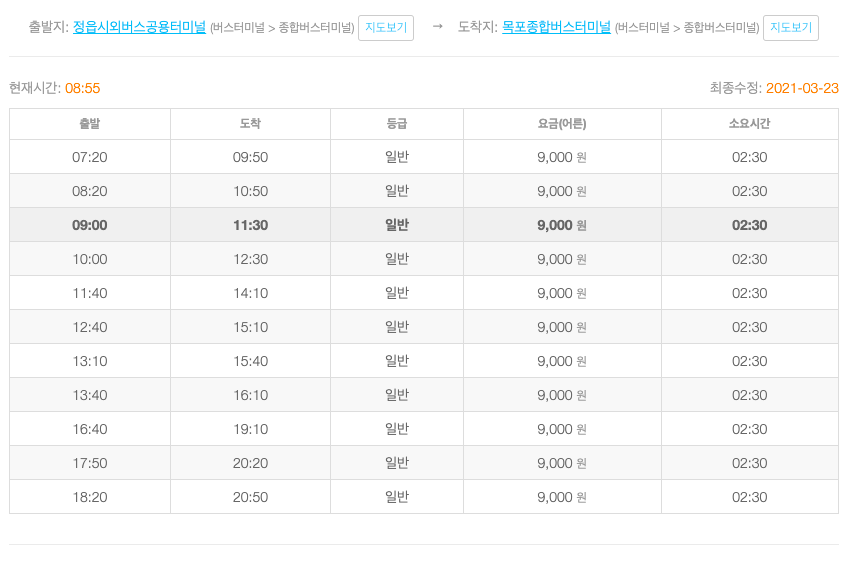Select the 08:20 departure time cell
849x561 pixels.
click(x=90, y=191)
